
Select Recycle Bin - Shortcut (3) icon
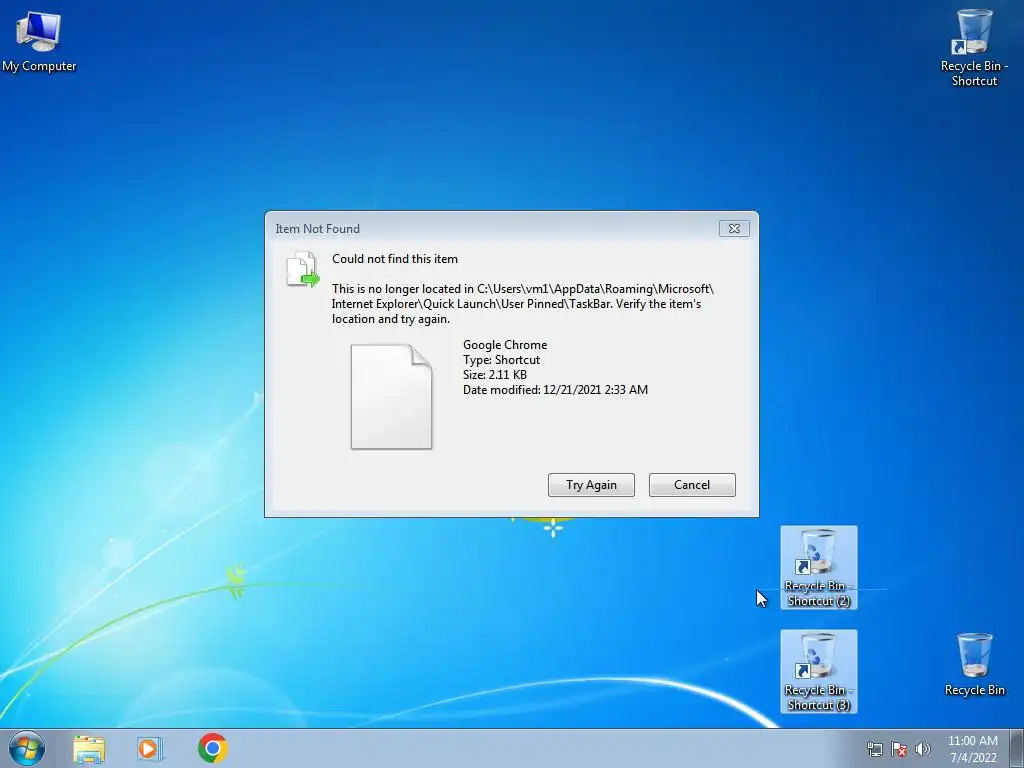pos(818,671)
